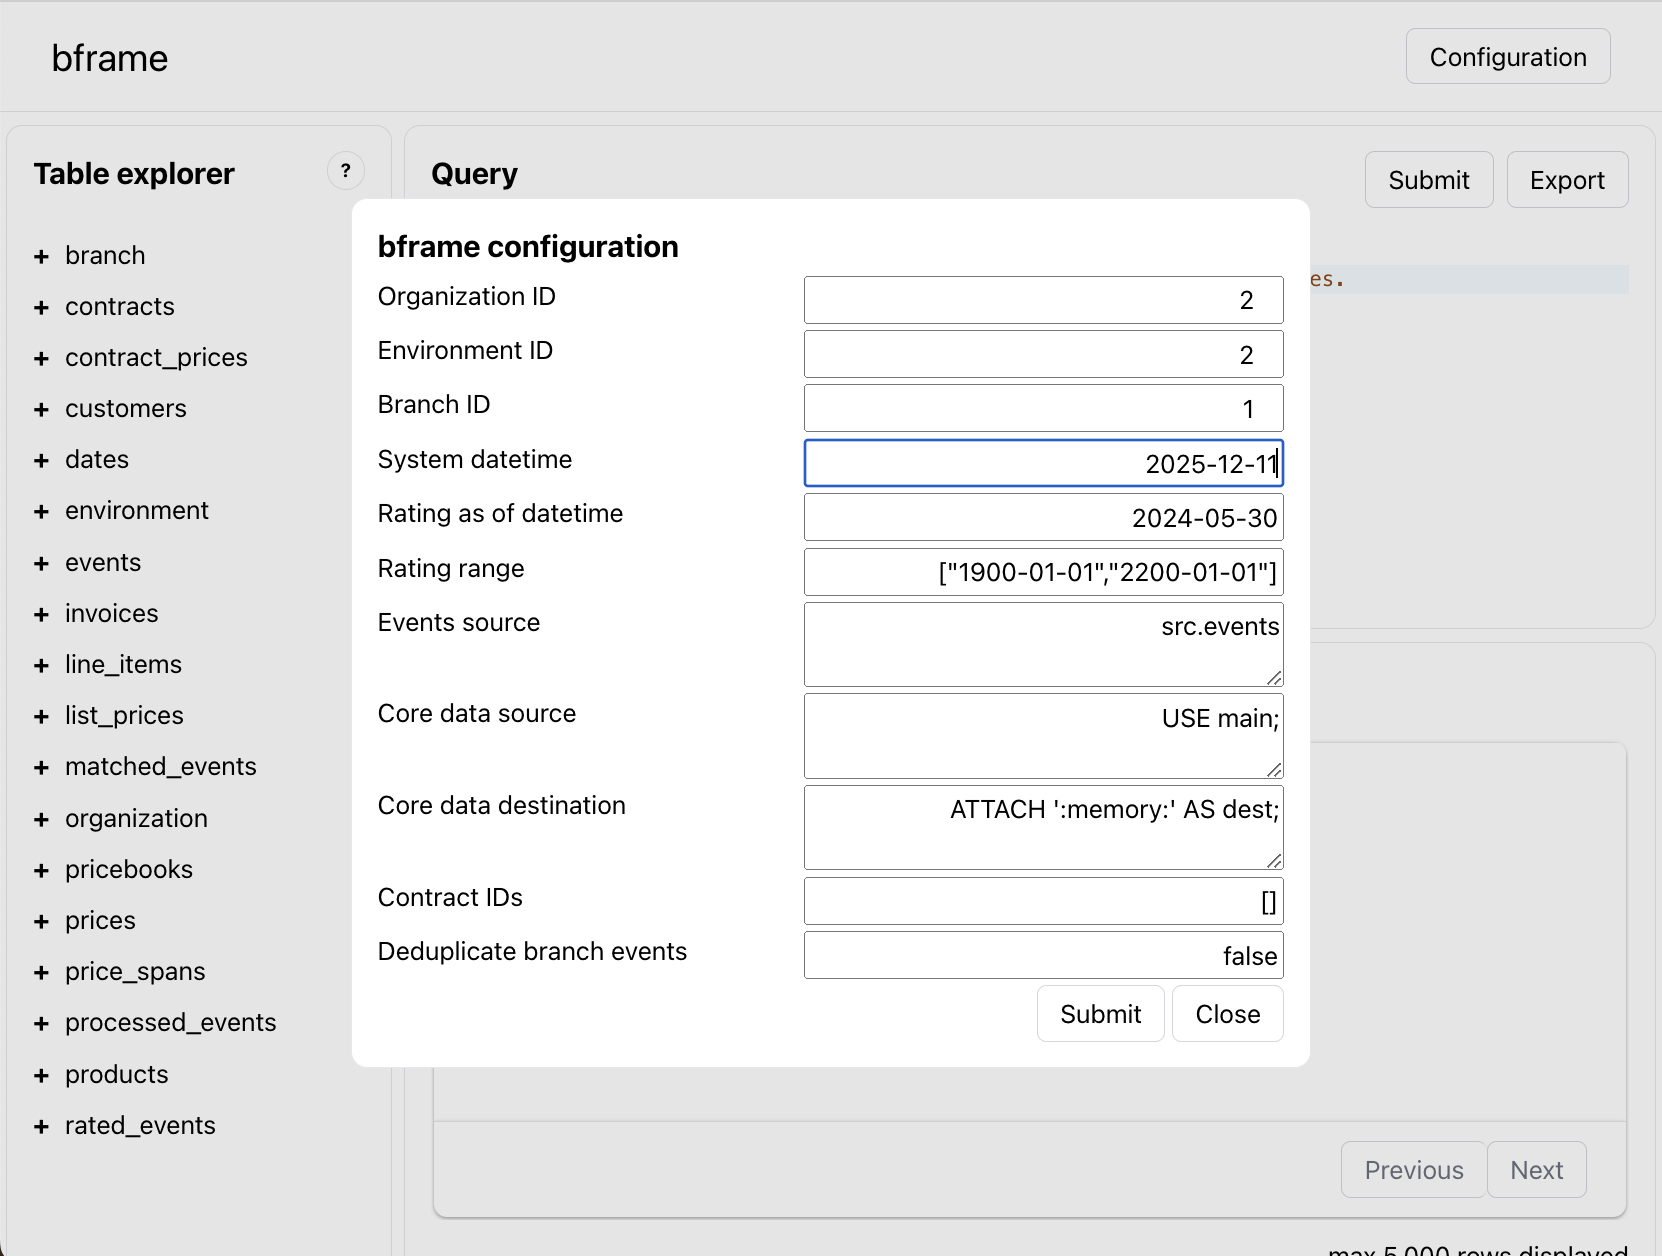The width and height of the screenshot is (1662, 1256).
Task: Click the 'Table explorer' heading
Action: coord(134,174)
